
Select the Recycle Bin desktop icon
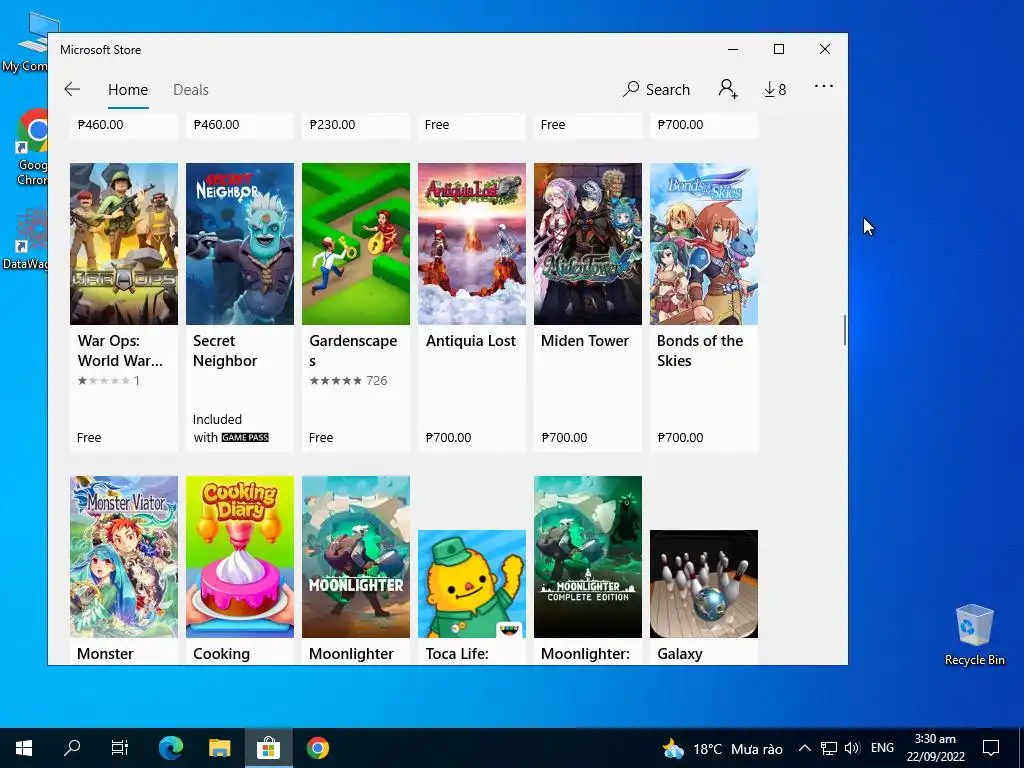pyautogui.click(x=974, y=635)
